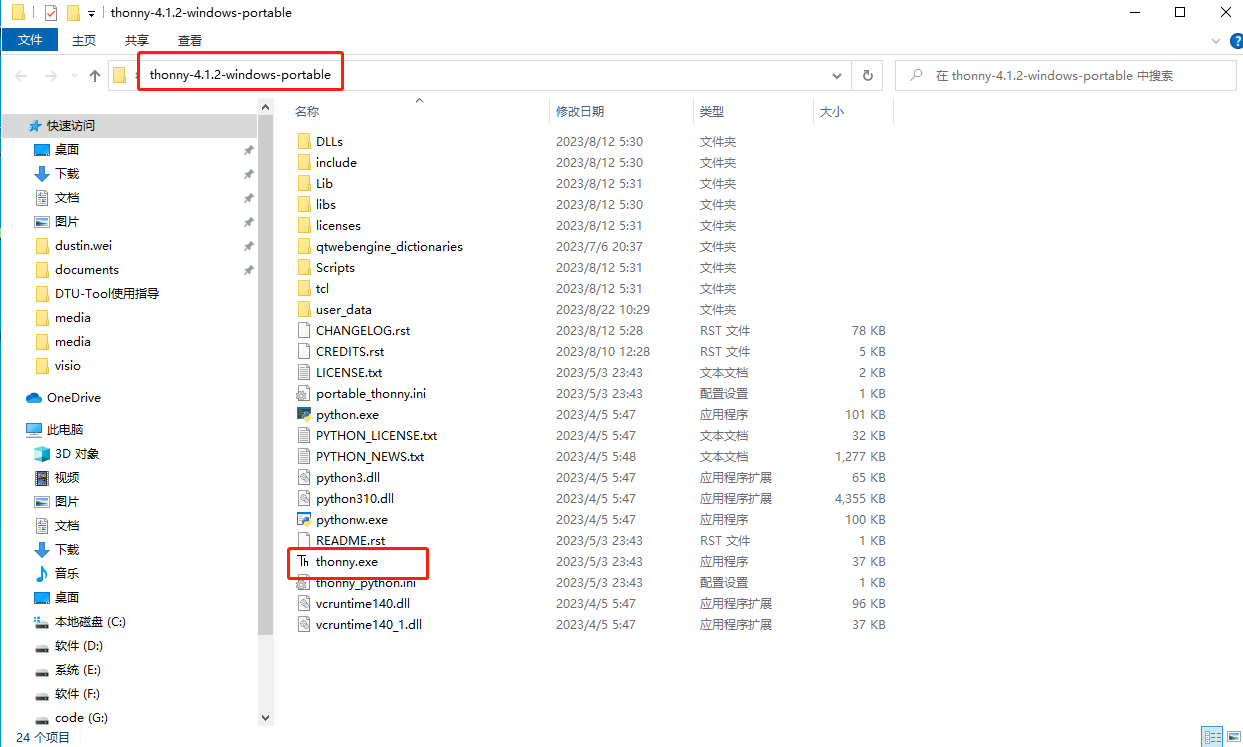Click the 4,355 KB size cell
The height and width of the screenshot is (747, 1243).
click(x=860, y=498)
